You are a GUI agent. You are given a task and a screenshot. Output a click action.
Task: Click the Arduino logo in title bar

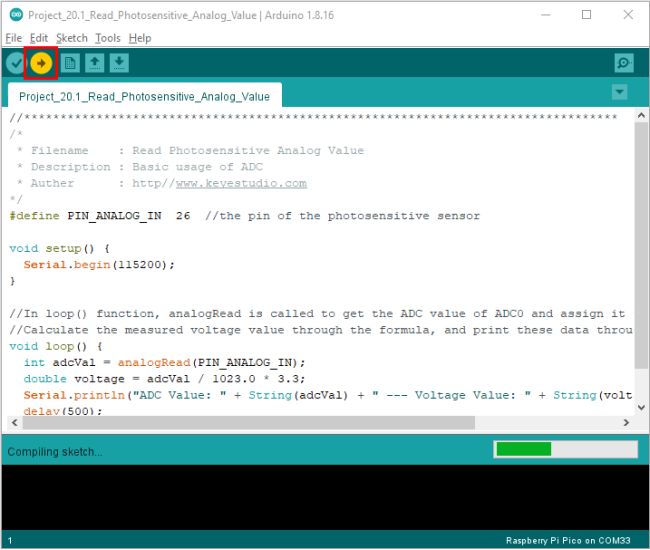[x=16, y=15]
